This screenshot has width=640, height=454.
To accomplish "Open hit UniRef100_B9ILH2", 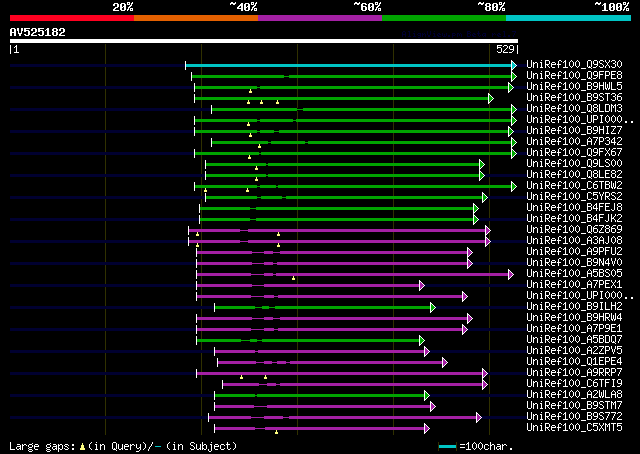I will click(x=574, y=307).
